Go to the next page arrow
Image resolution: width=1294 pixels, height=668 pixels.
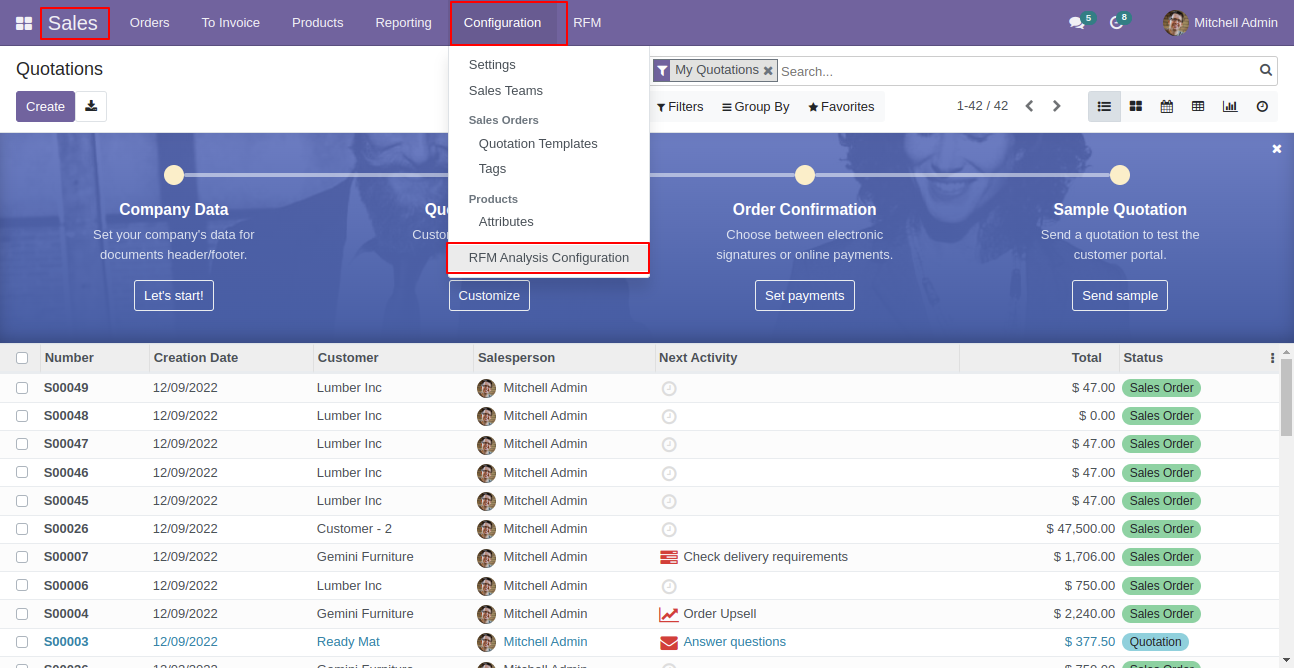coord(1057,106)
